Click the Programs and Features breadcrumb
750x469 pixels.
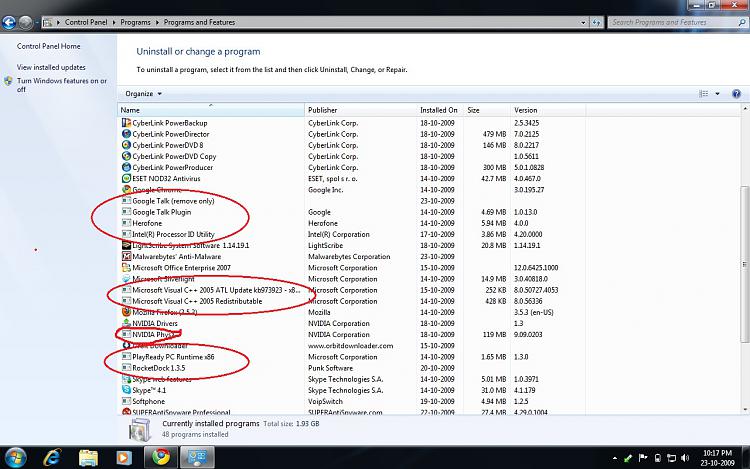tap(199, 22)
